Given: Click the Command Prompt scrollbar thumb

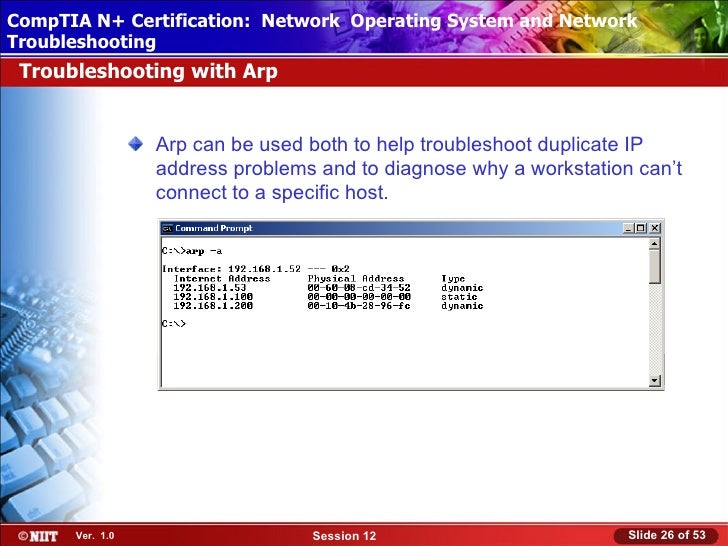Looking at the screenshot, I should [655, 266].
